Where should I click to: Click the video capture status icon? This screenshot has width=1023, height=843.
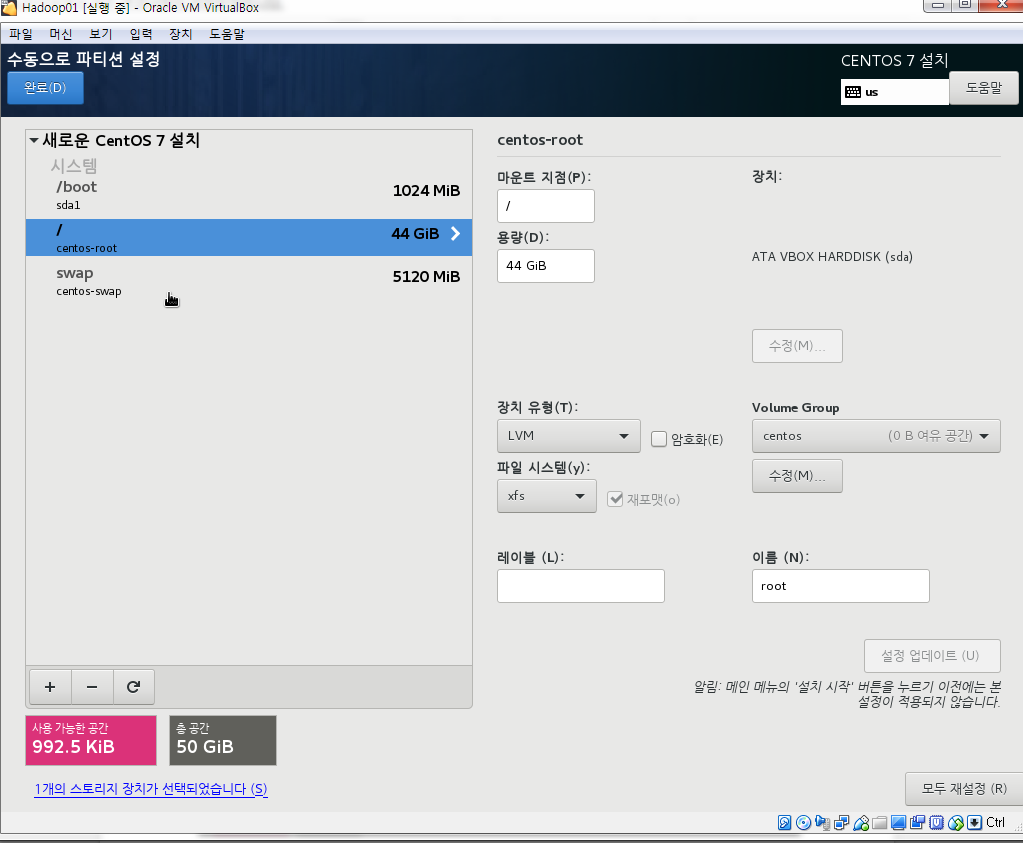click(917, 823)
